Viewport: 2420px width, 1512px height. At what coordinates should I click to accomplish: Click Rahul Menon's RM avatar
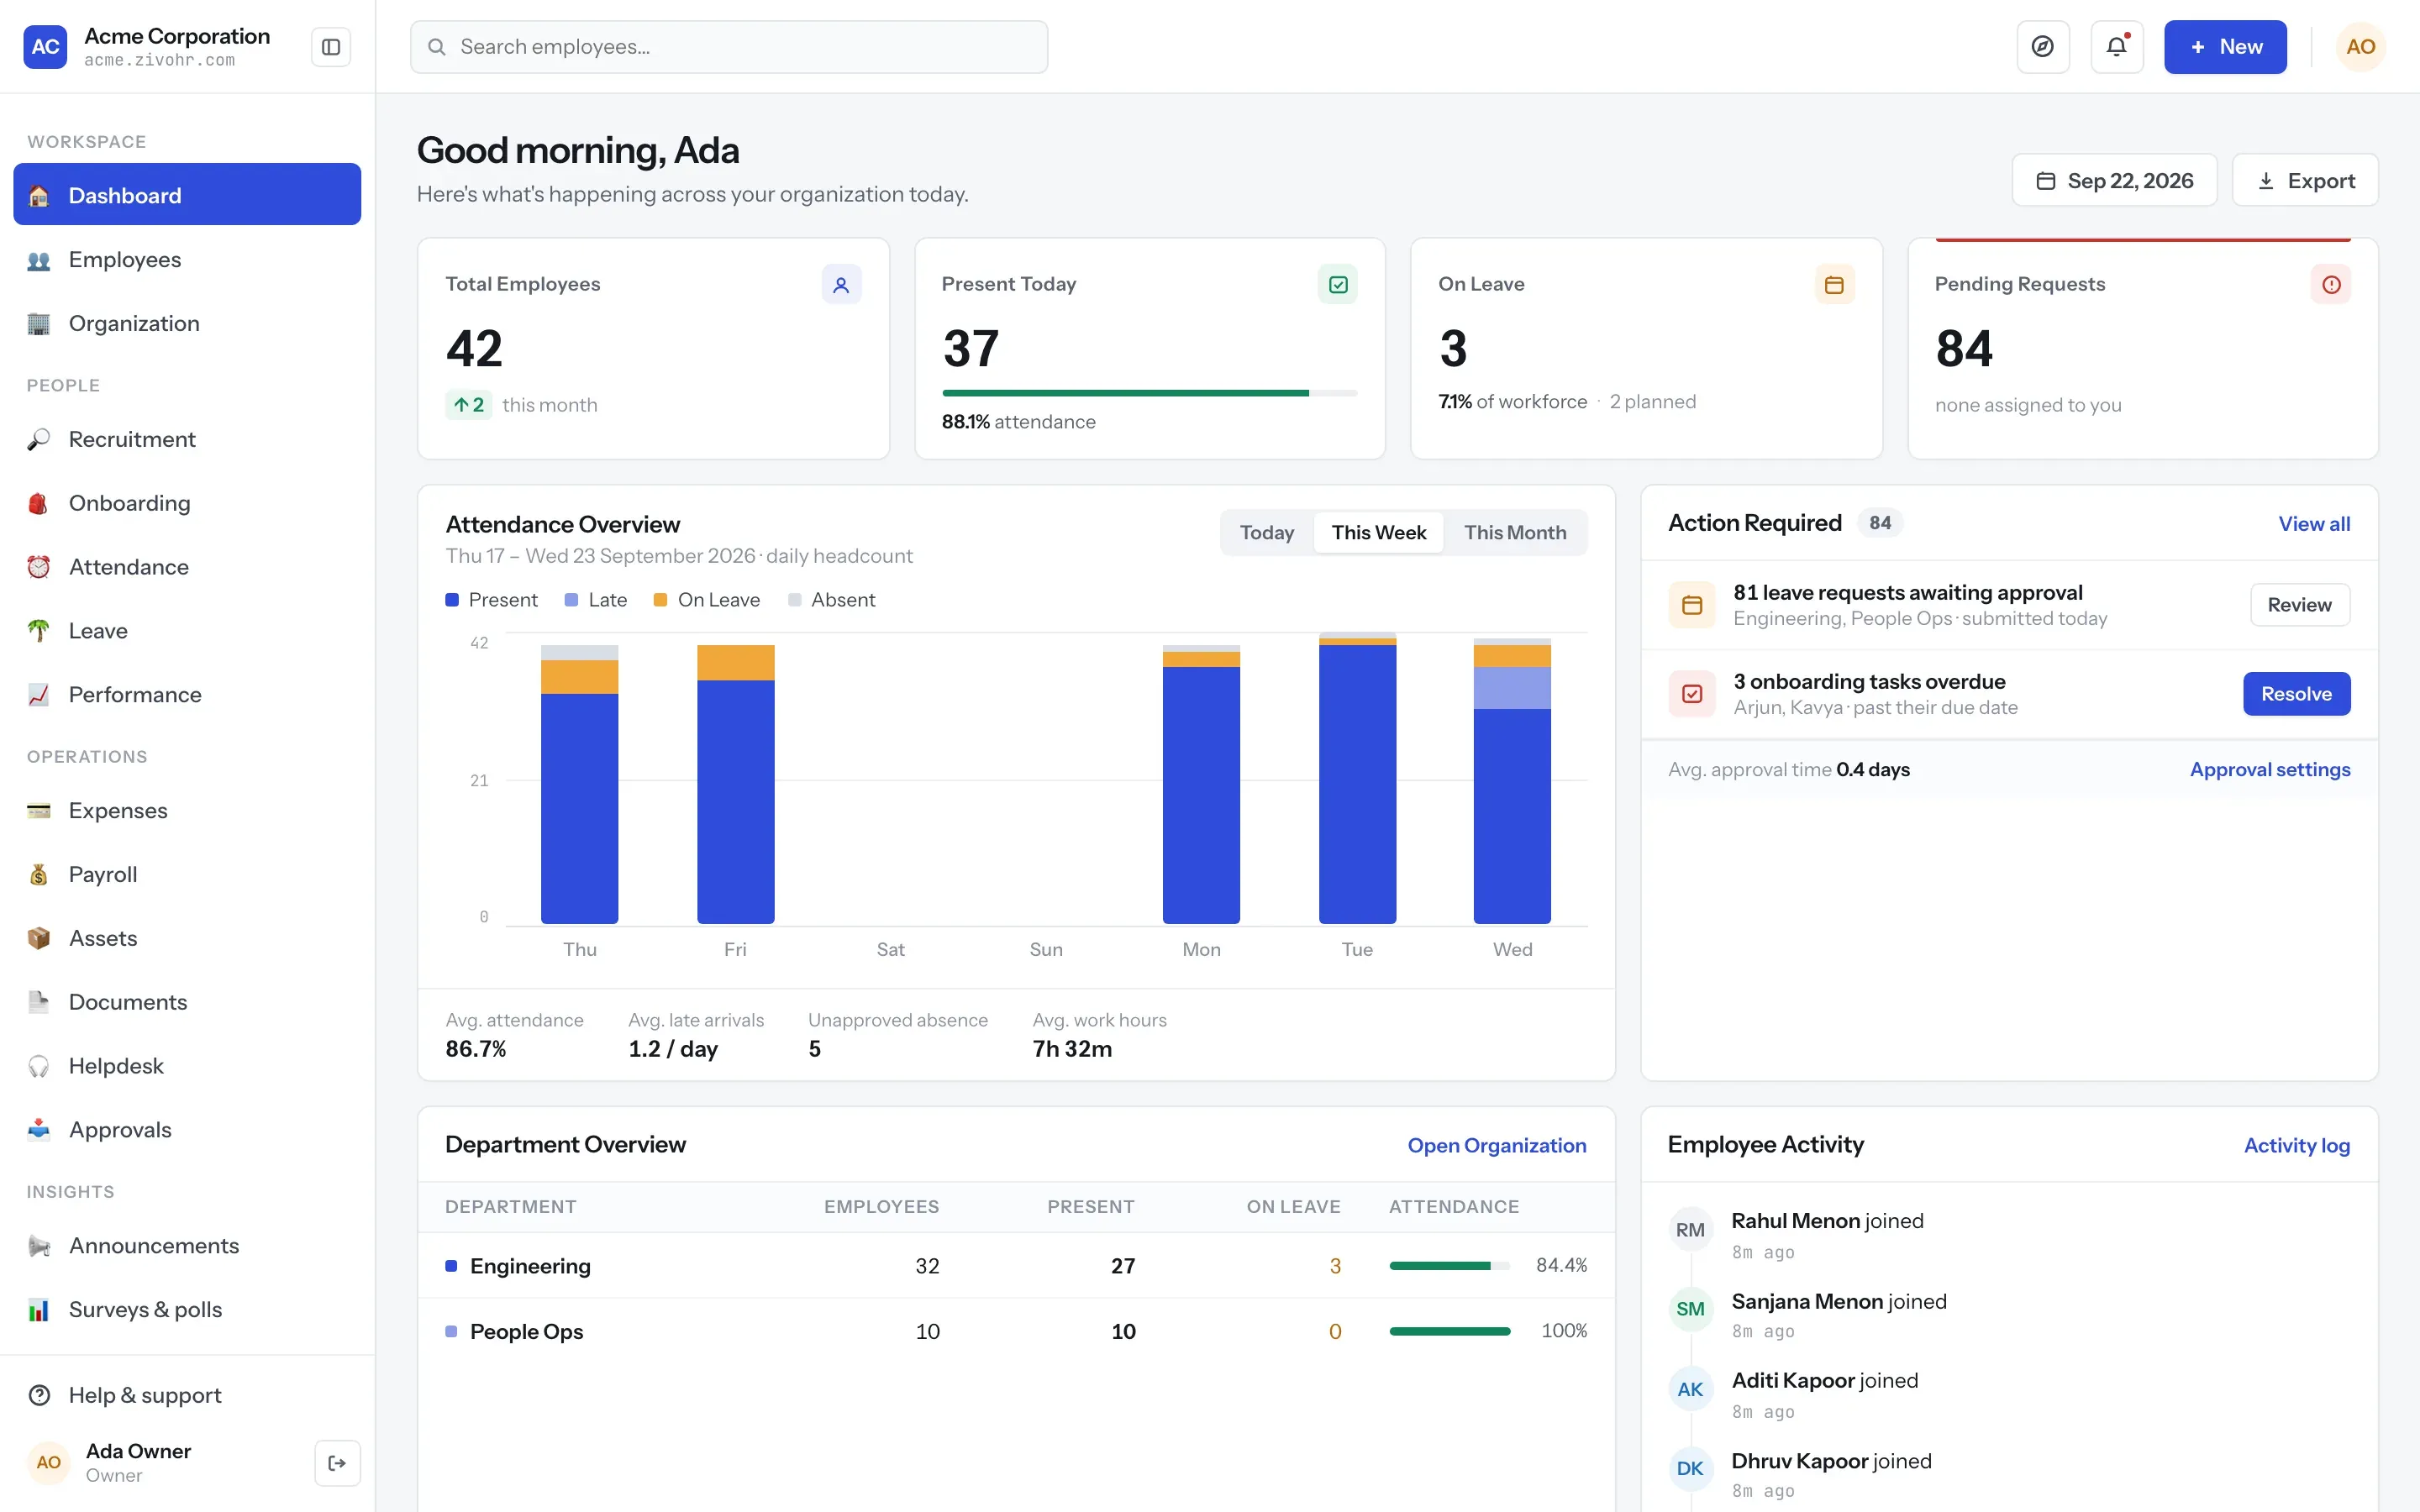(1690, 1230)
